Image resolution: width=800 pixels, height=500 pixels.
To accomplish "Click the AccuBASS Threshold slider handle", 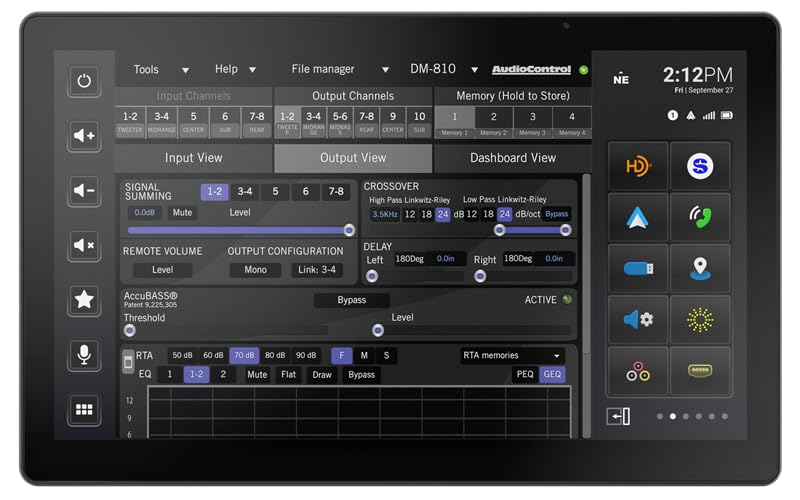I will coord(129,330).
